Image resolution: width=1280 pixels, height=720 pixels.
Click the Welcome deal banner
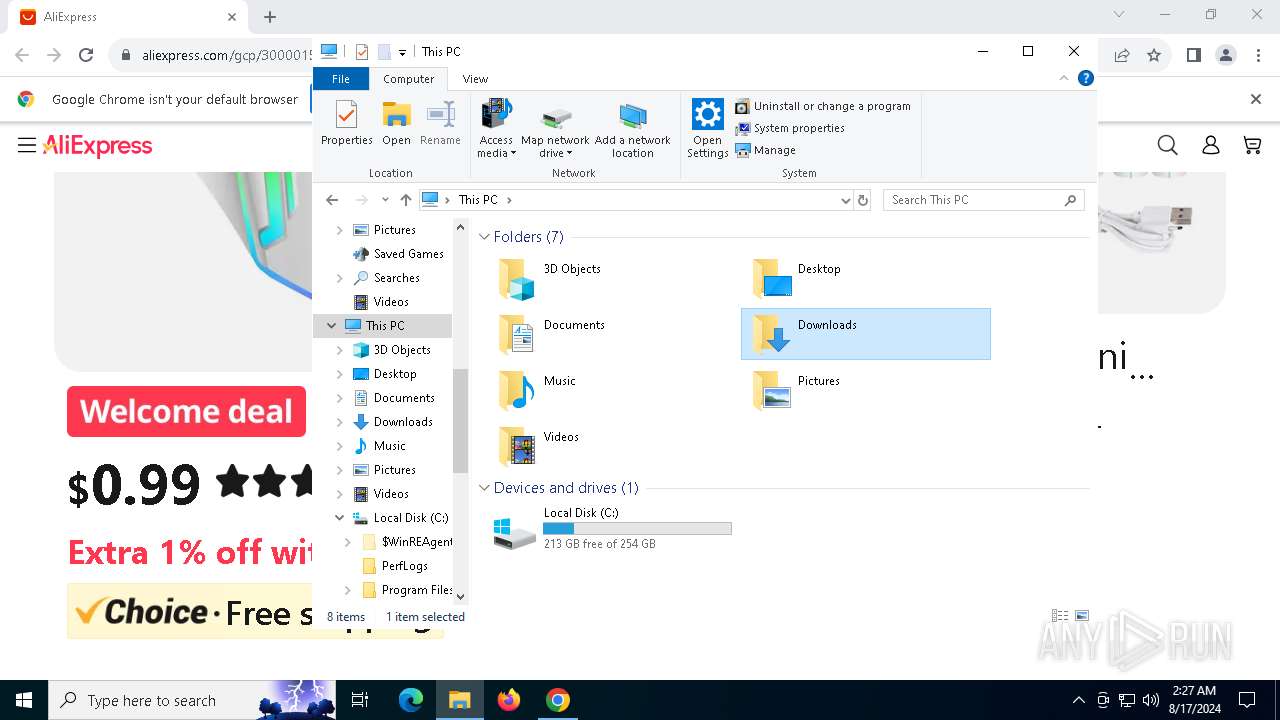[186, 412]
